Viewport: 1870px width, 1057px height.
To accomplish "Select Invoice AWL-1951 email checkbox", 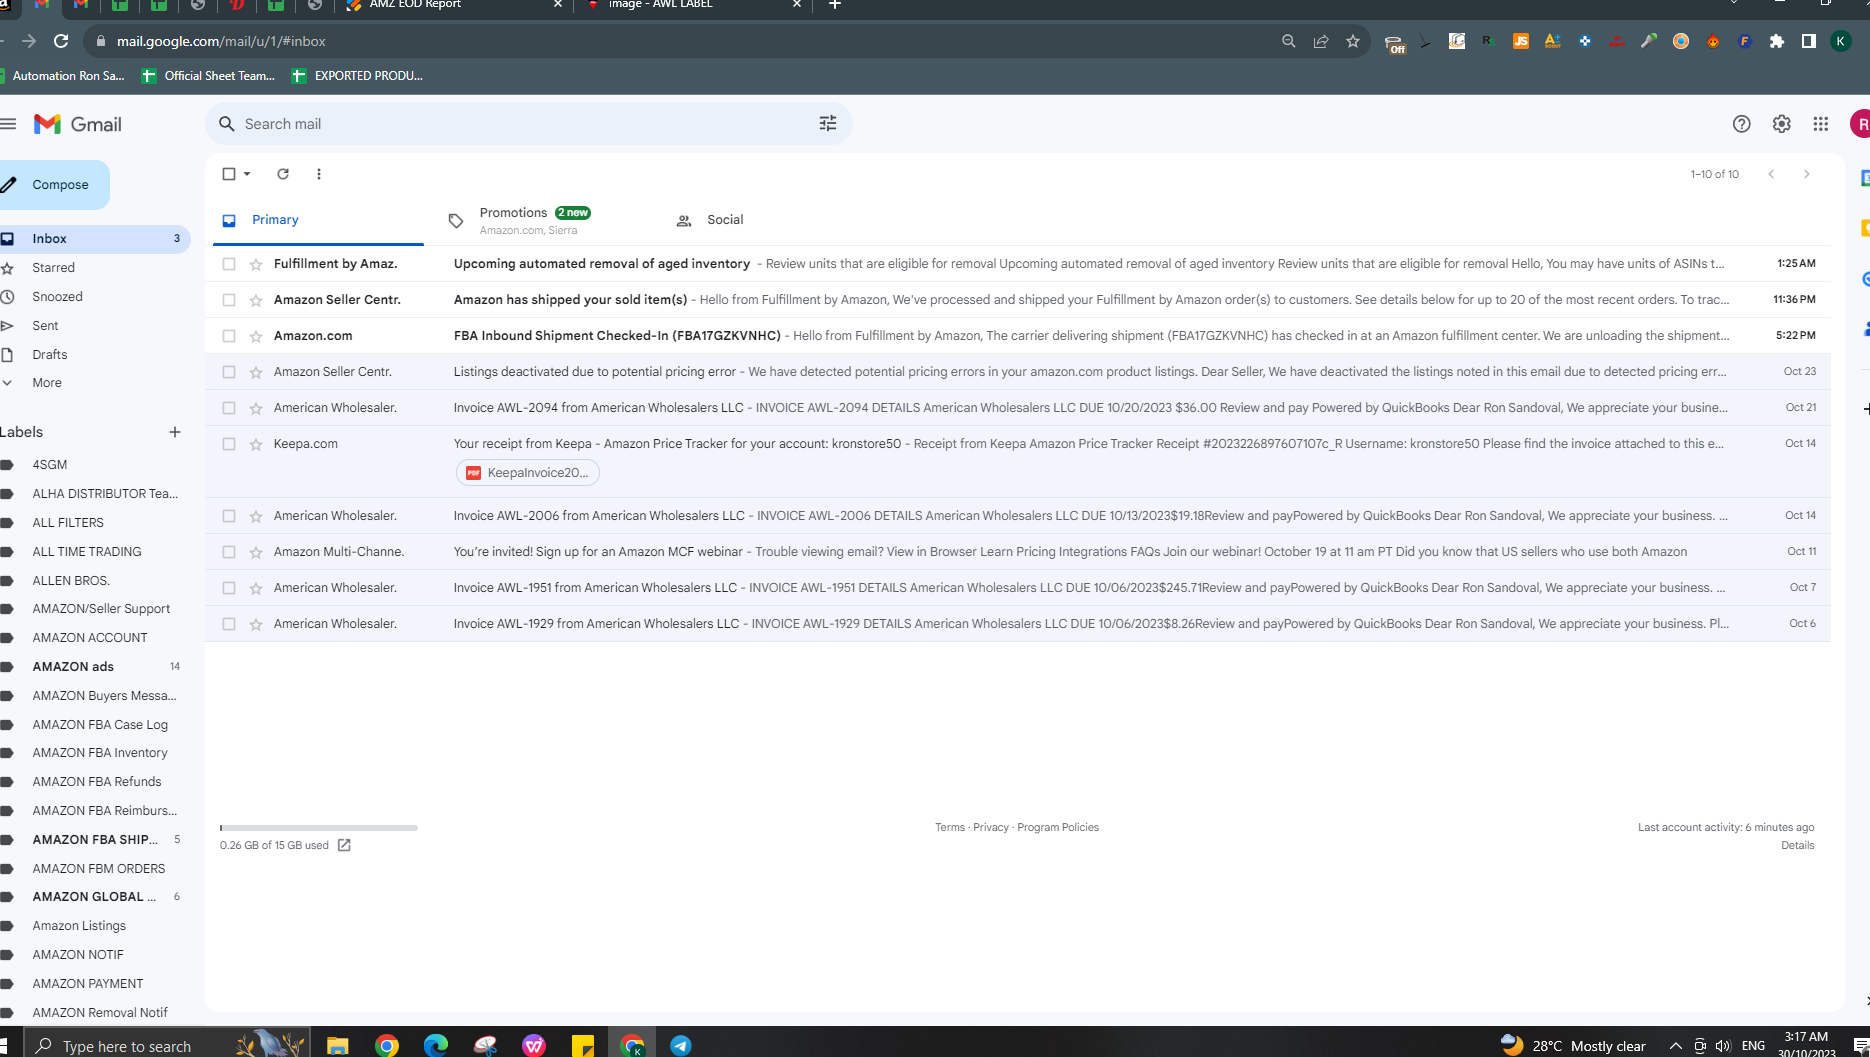I will click(229, 588).
